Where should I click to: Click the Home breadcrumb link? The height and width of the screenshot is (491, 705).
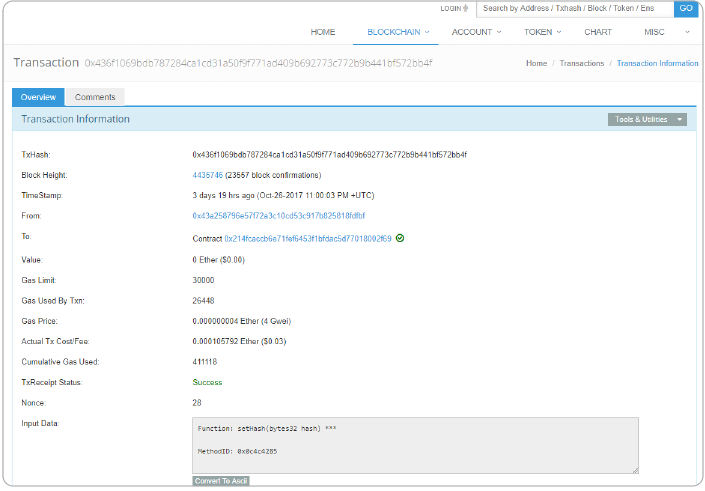[536, 63]
